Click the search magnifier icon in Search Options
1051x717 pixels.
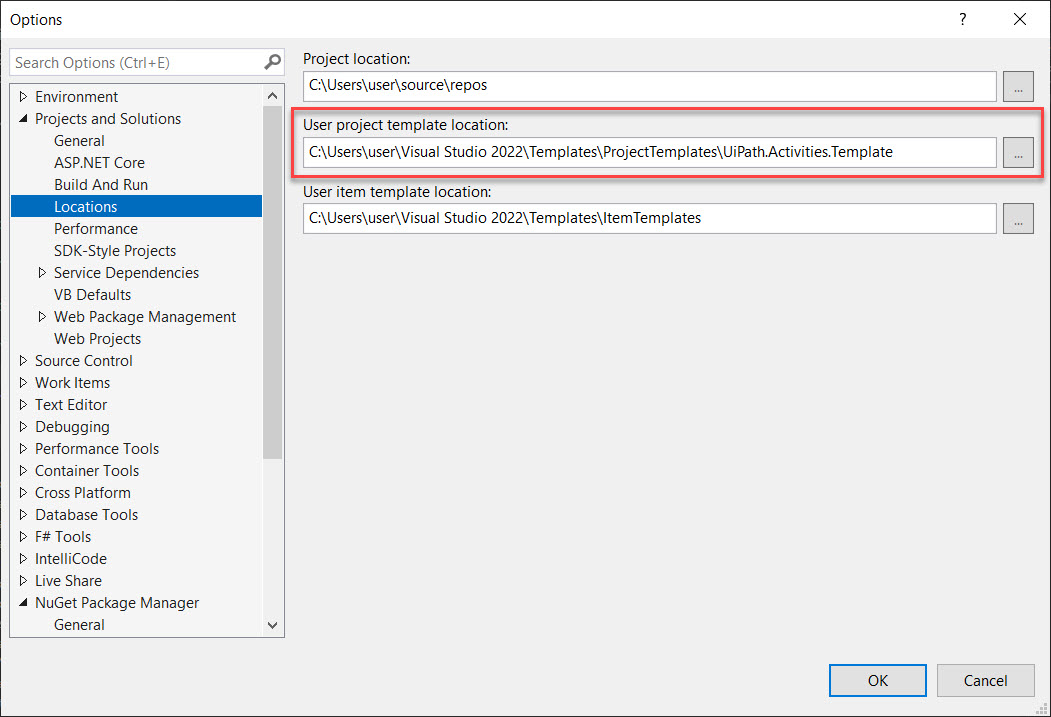point(272,62)
